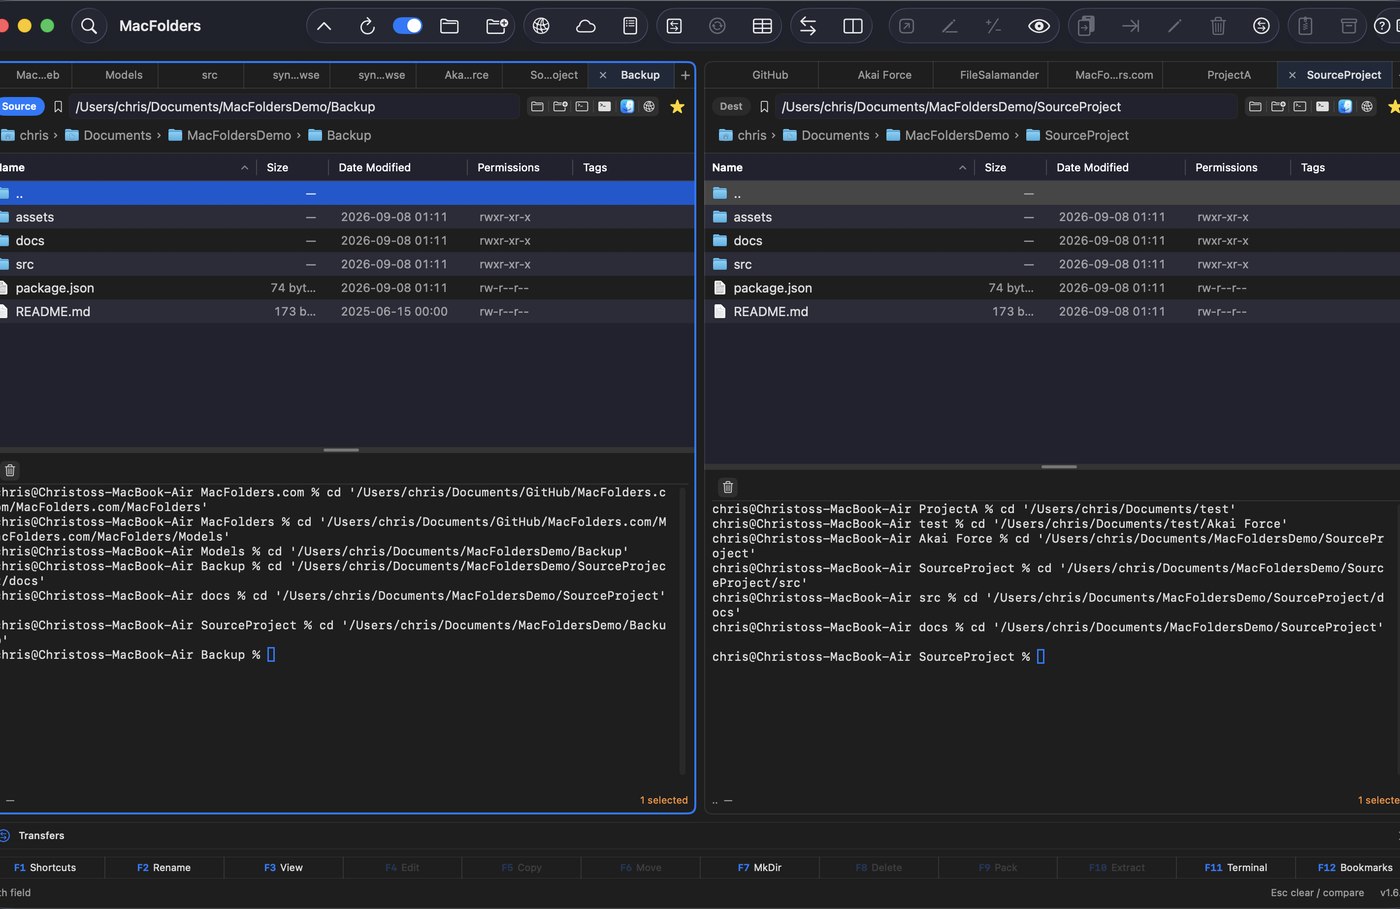Click the right pane bookmark icon
Screen dimensions: 1400x909
(764, 106)
